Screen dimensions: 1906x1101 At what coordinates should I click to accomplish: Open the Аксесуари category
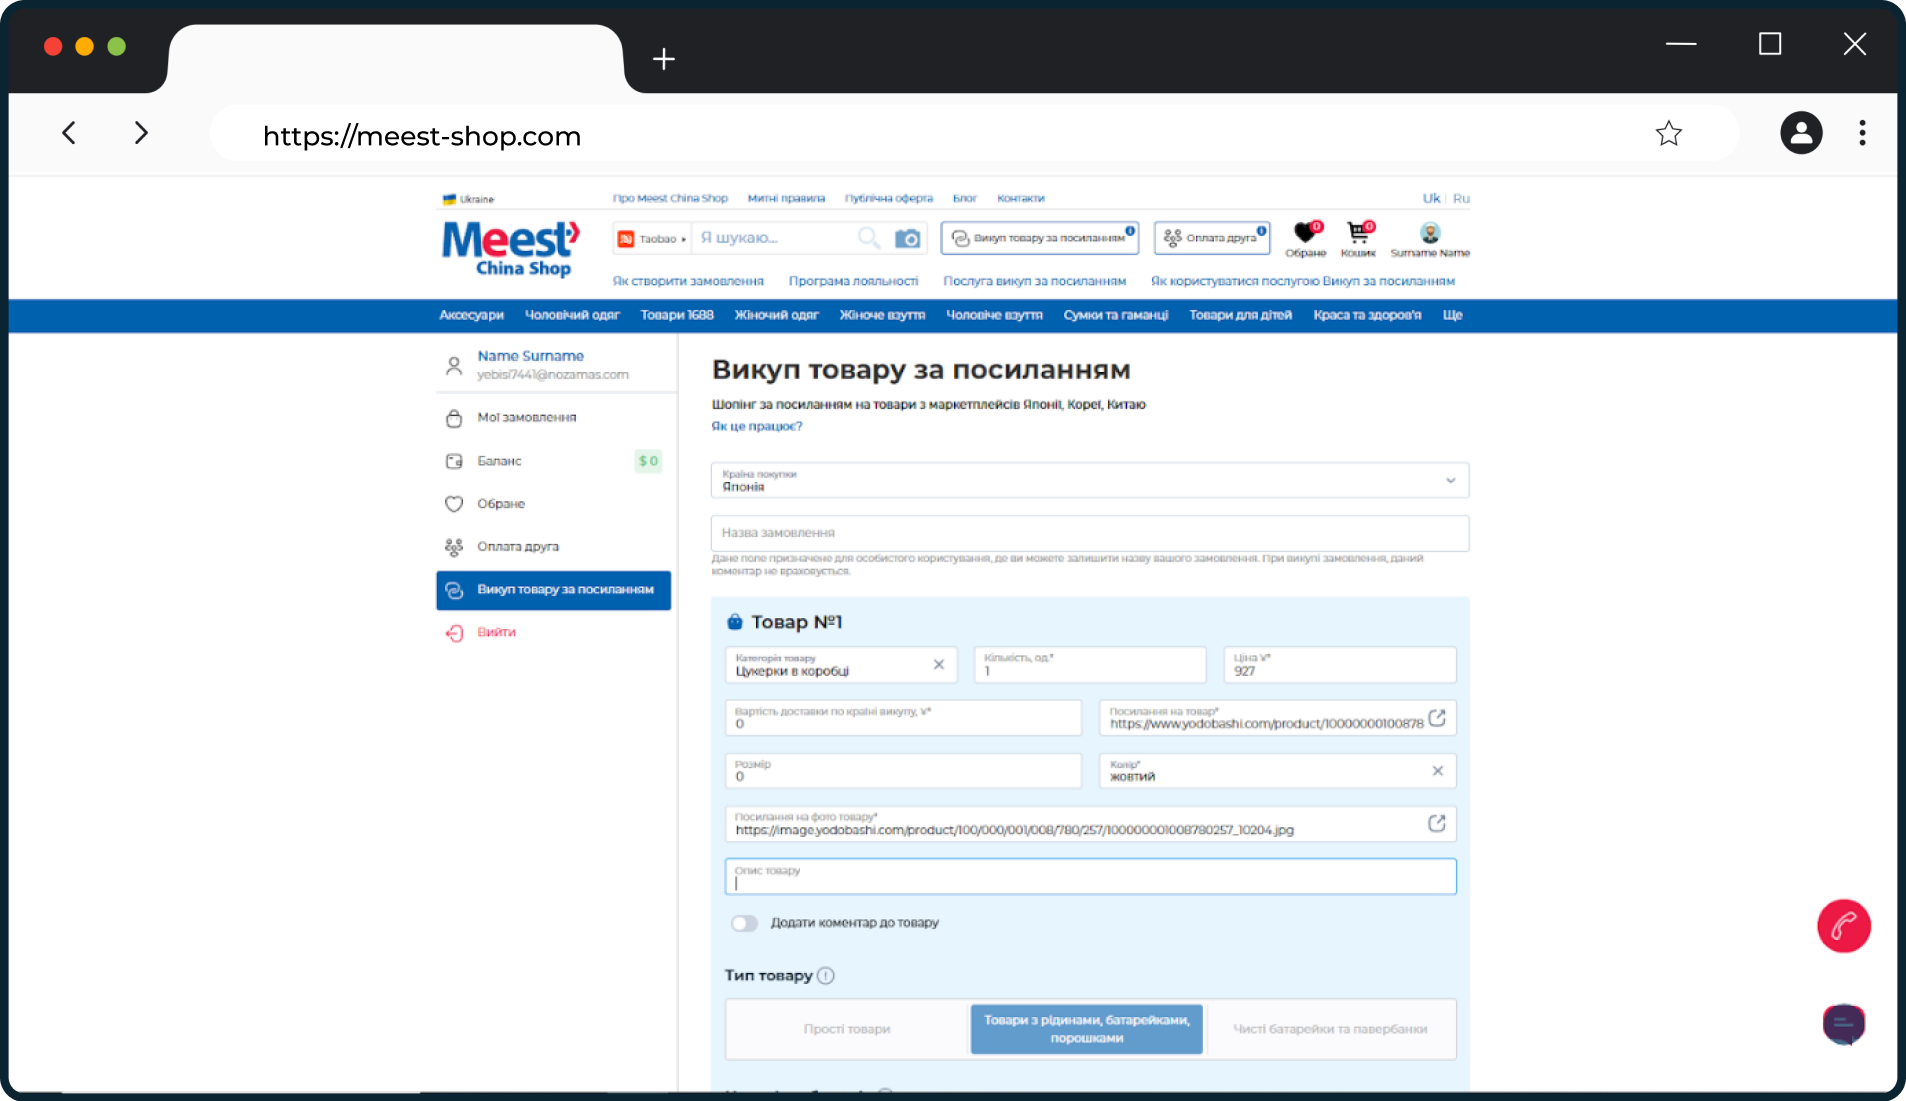tap(471, 315)
